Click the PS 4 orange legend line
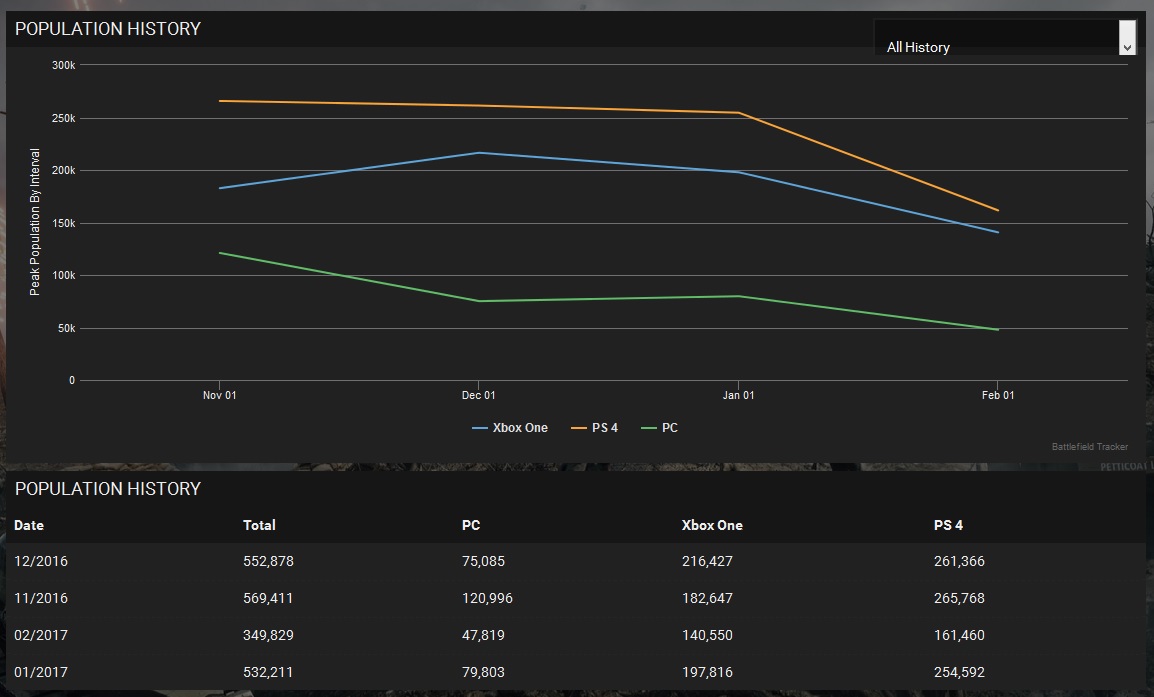The height and width of the screenshot is (697, 1154). coord(579,428)
